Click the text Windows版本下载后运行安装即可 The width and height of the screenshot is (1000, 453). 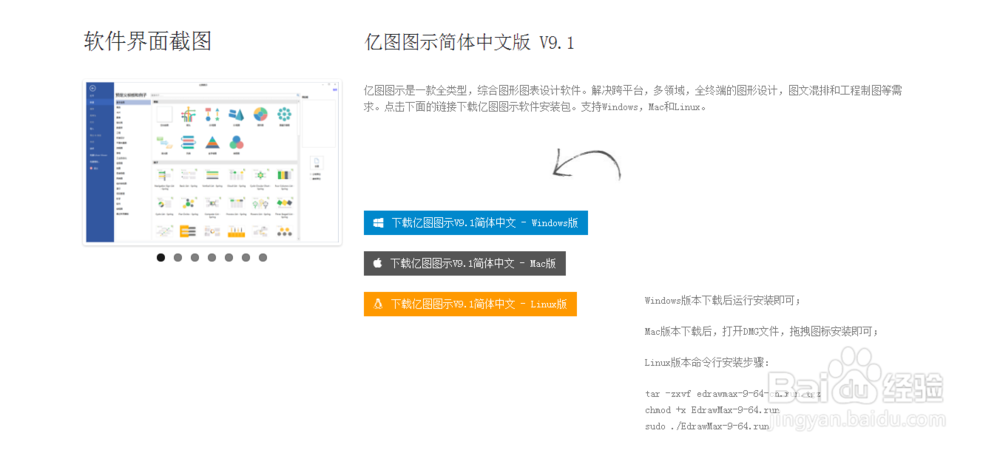pos(723,299)
